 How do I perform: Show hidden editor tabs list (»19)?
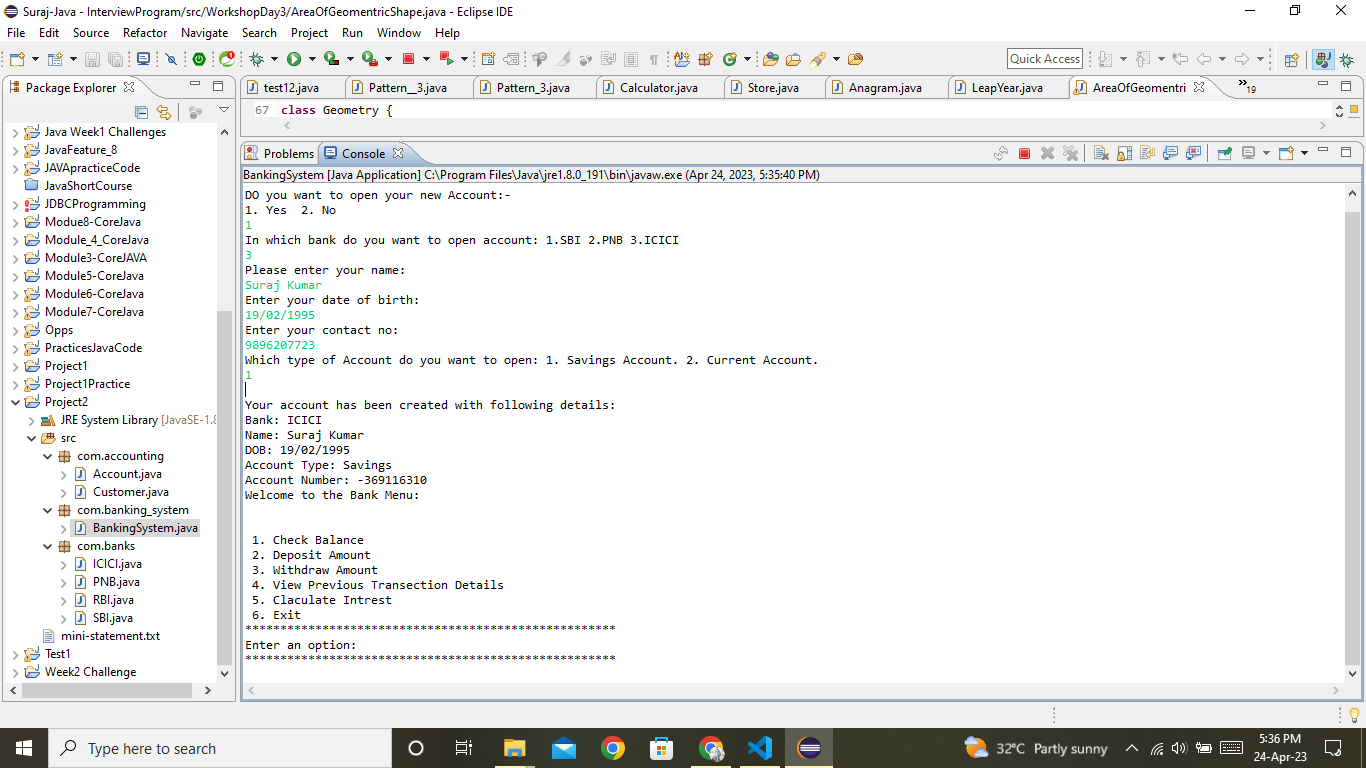[x=1247, y=87]
